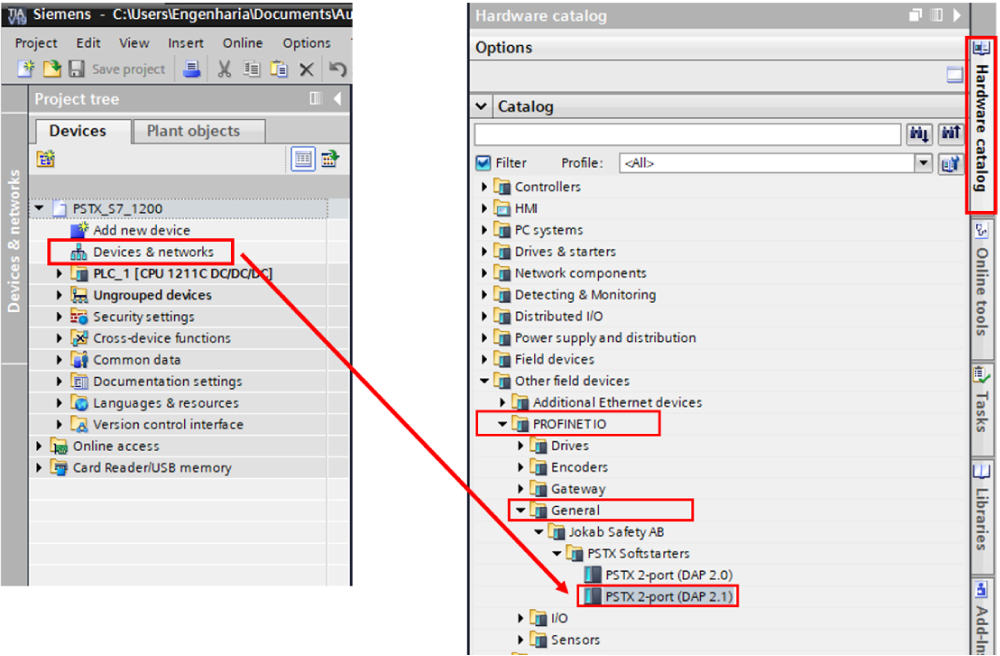Open the Devices & networks vertical tab
1000x656 pixels.
[x=13, y=241]
